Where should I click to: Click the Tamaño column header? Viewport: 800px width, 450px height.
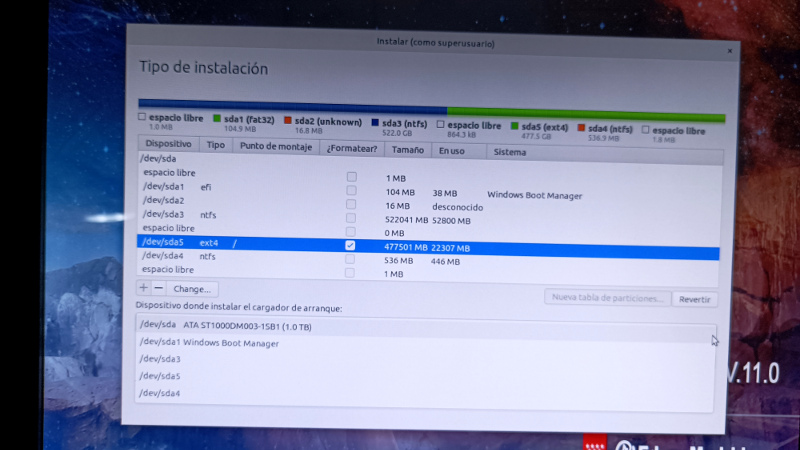click(407, 150)
